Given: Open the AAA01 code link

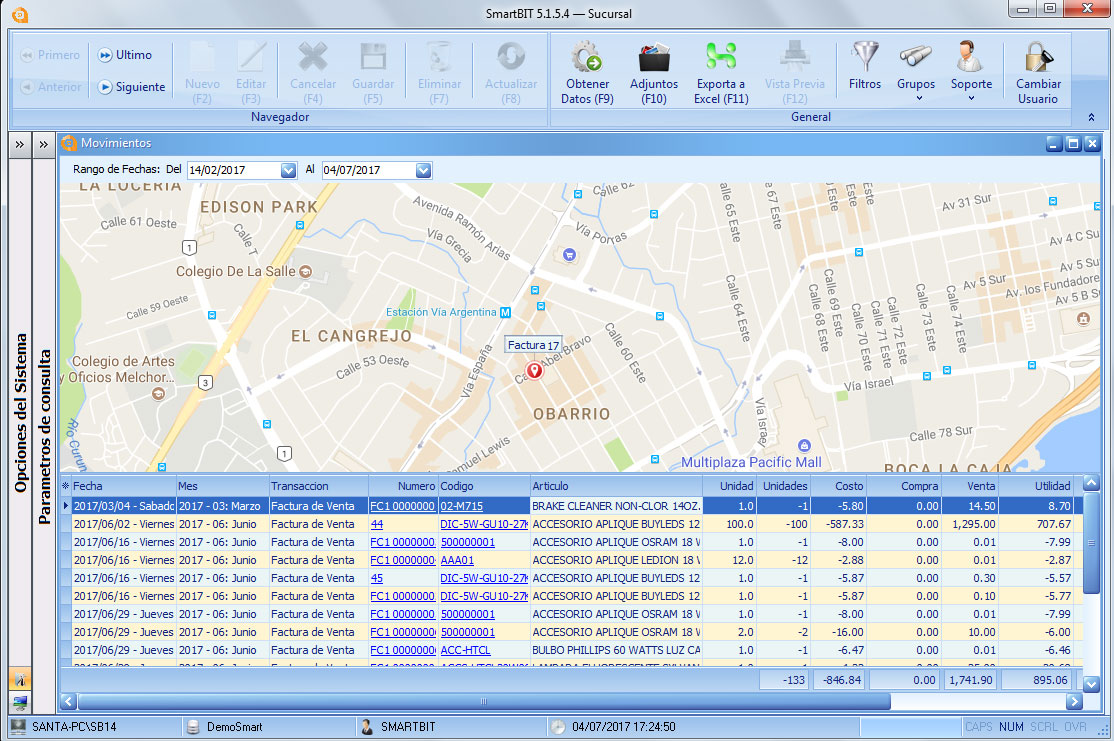Looking at the screenshot, I should pos(457,561).
